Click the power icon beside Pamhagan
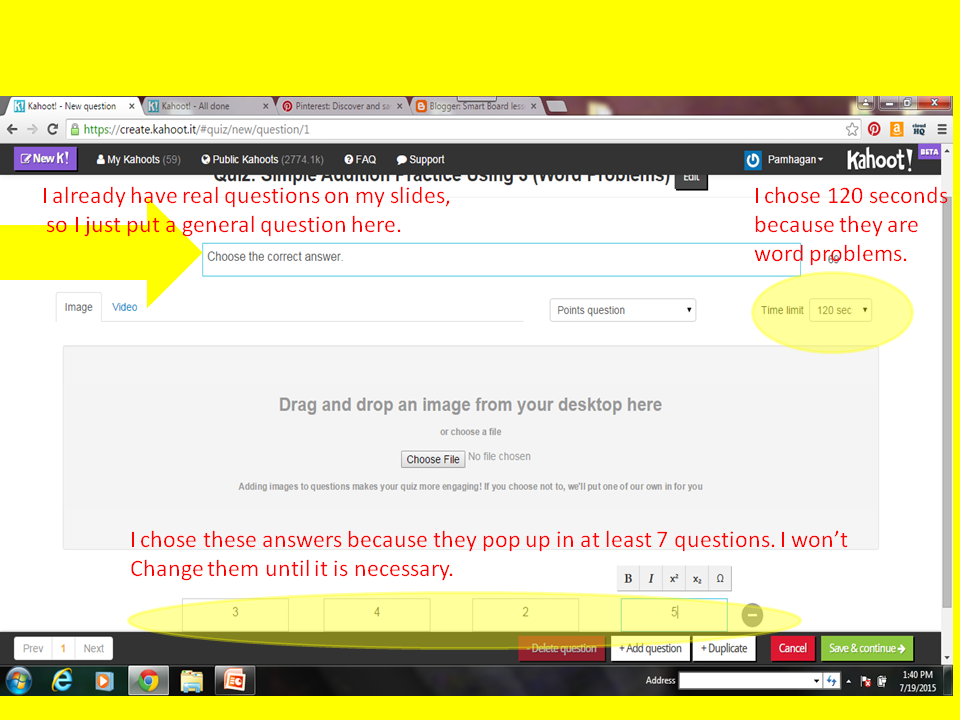 click(752, 160)
